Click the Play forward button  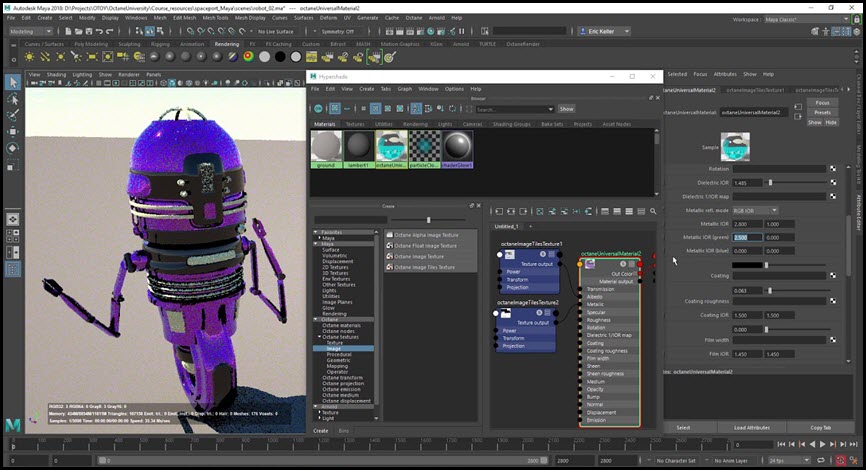[822, 444]
